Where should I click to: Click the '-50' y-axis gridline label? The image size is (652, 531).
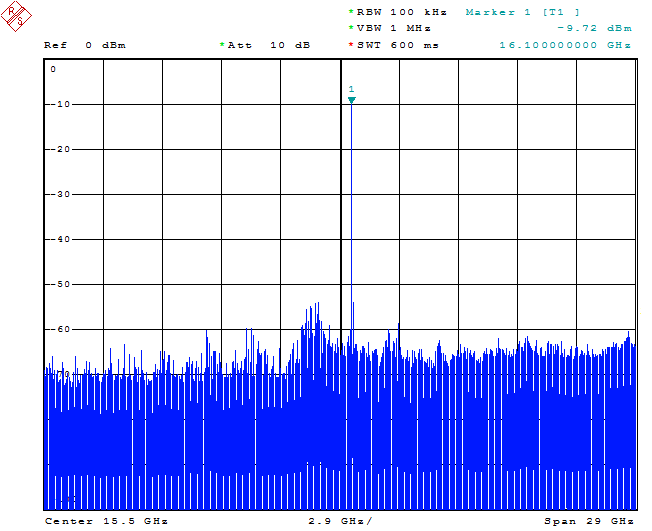point(61,284)
